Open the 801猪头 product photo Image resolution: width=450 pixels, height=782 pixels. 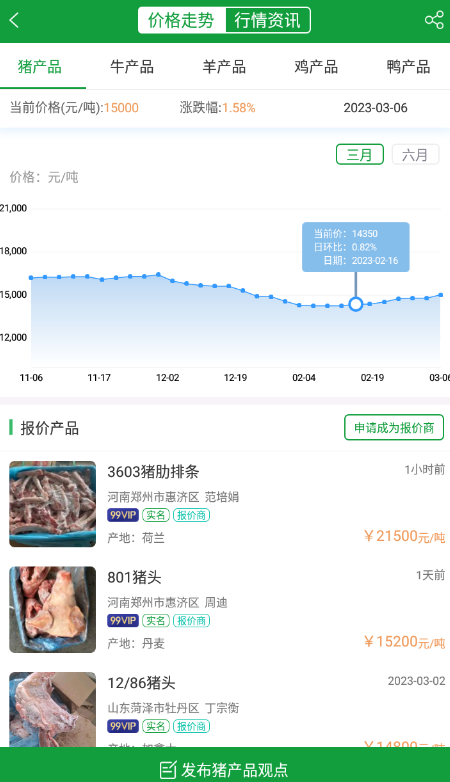tap(52, 609)
